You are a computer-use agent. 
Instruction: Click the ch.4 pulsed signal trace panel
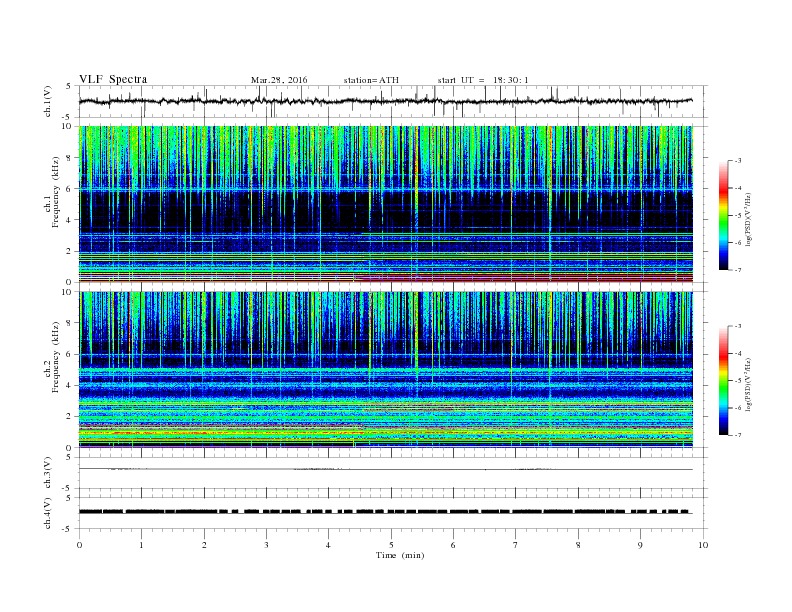[x=393, y=514]
